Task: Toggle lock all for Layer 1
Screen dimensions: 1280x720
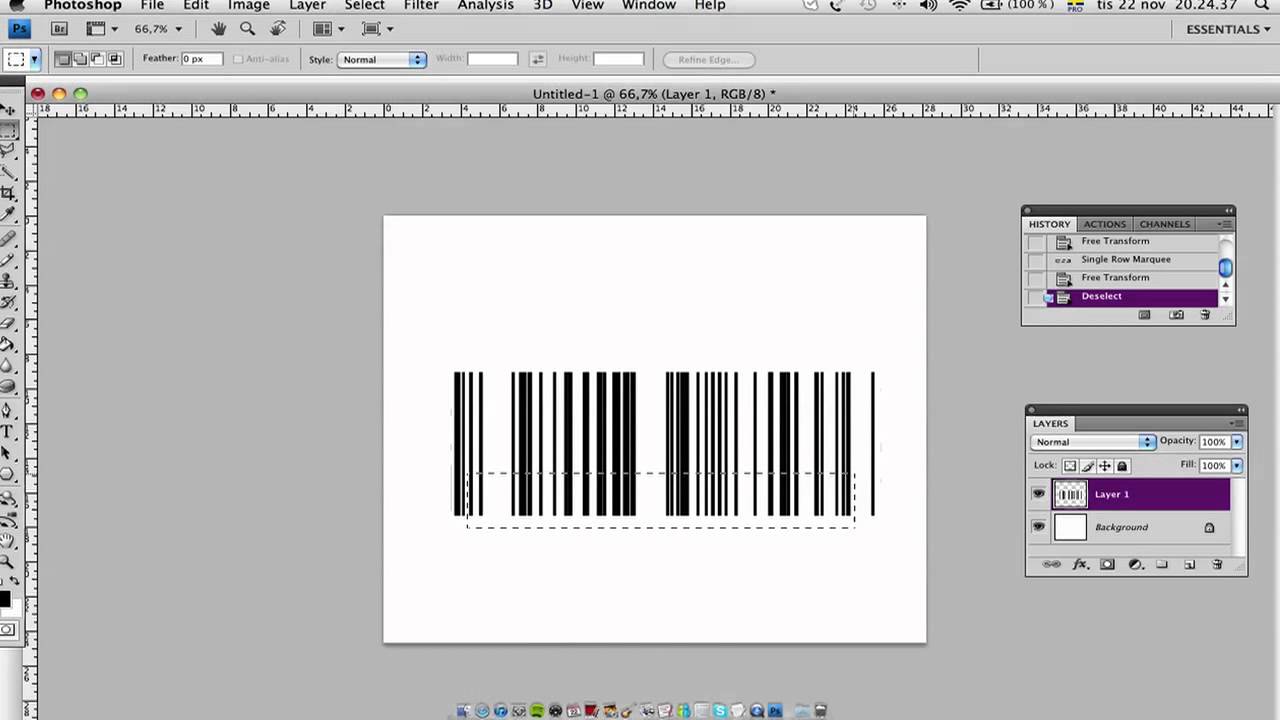Action: coord(1122,466)
